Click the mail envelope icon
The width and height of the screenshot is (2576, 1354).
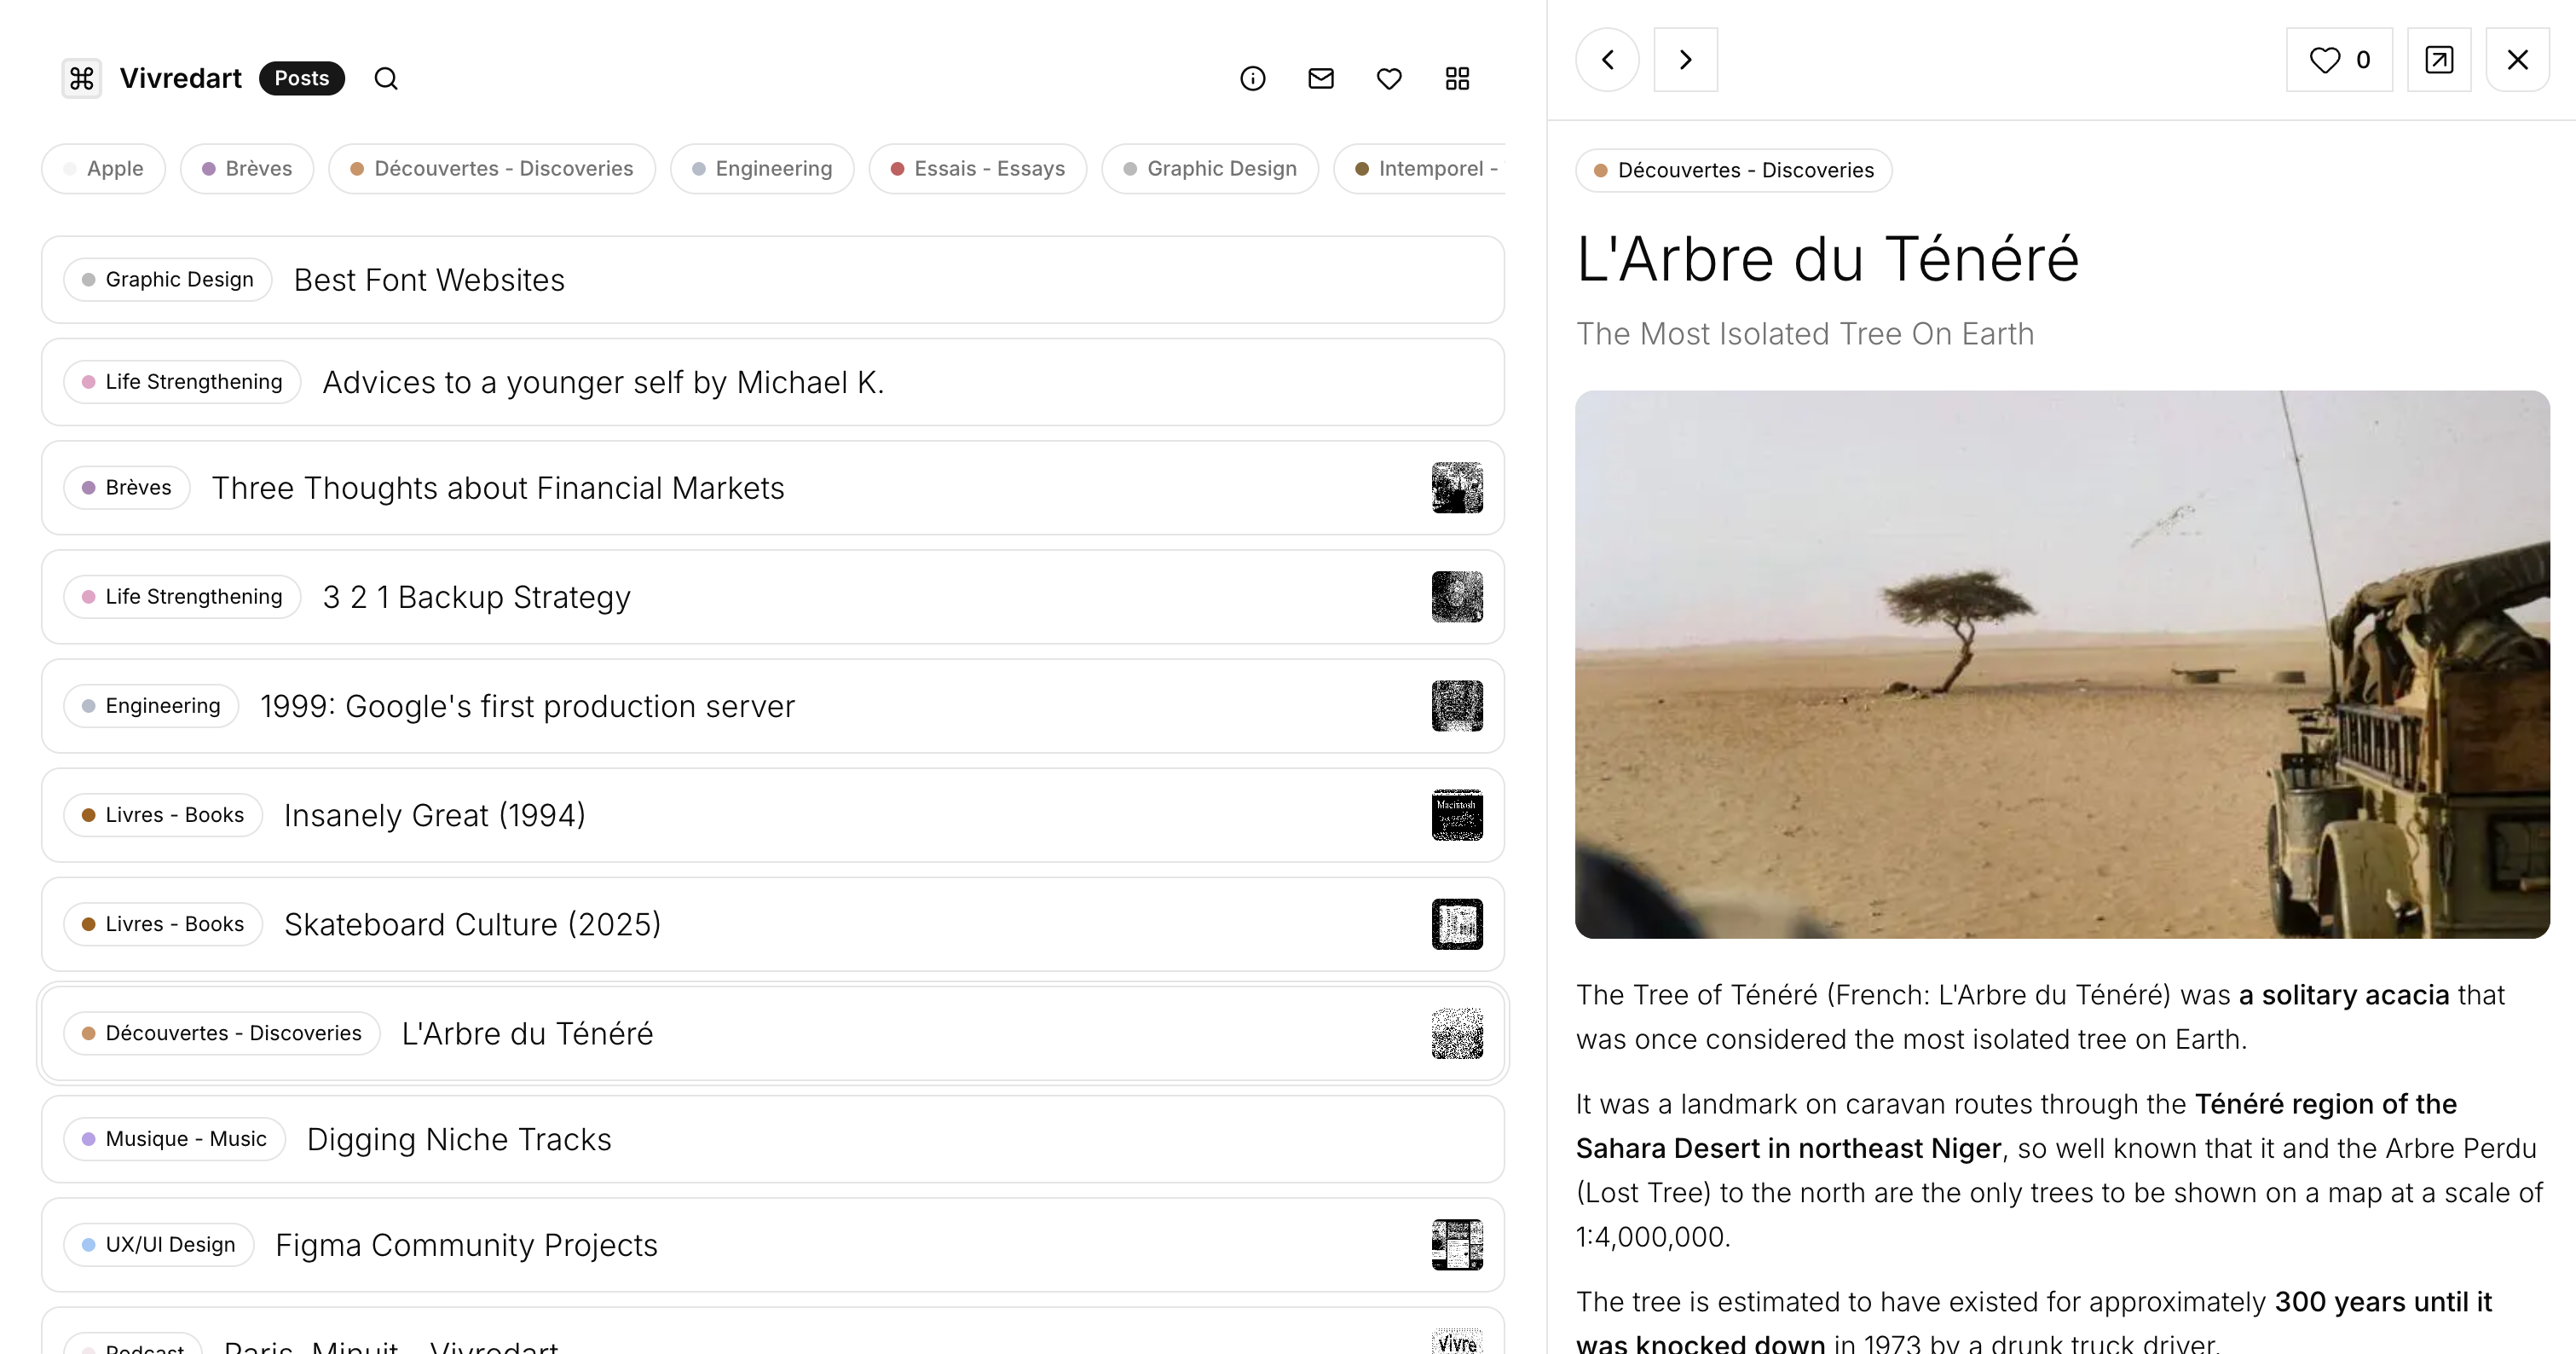point(1321,78)
